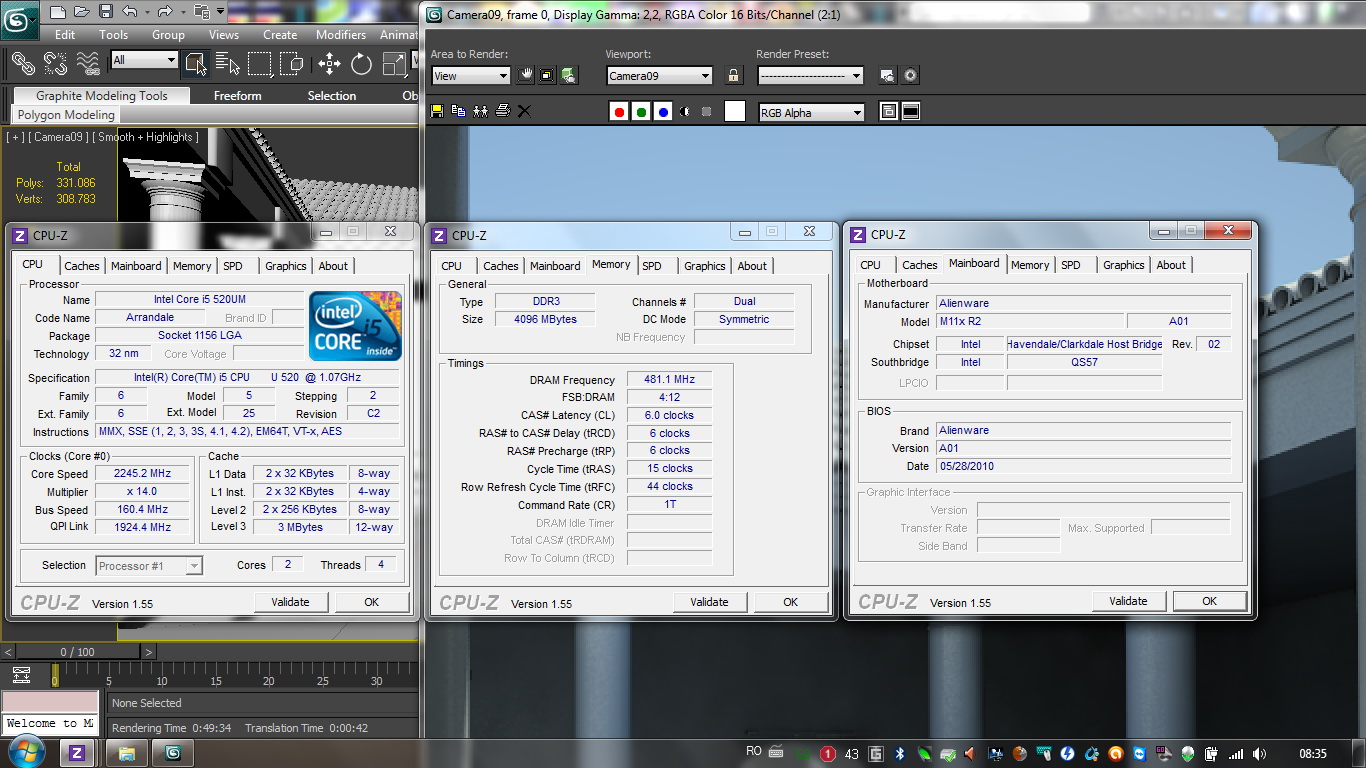Toggle the viewport lock icon
Image resolution: width=1366 pixels, height=768 pixels.
coord(734,75)
